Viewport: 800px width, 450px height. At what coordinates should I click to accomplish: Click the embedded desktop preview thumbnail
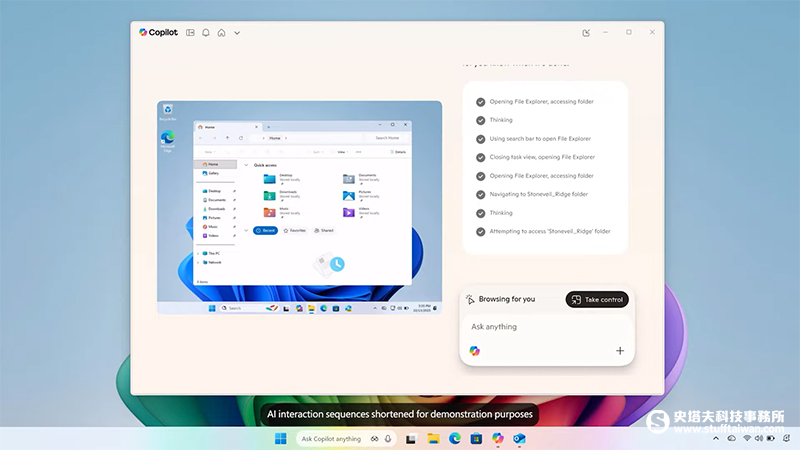pos(299,207)
